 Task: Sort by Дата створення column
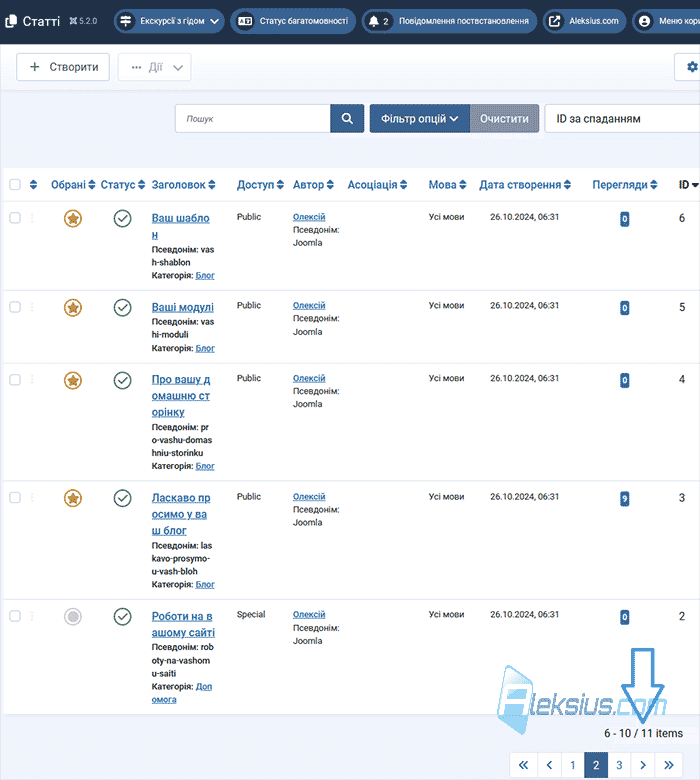(x=525, y=185)
